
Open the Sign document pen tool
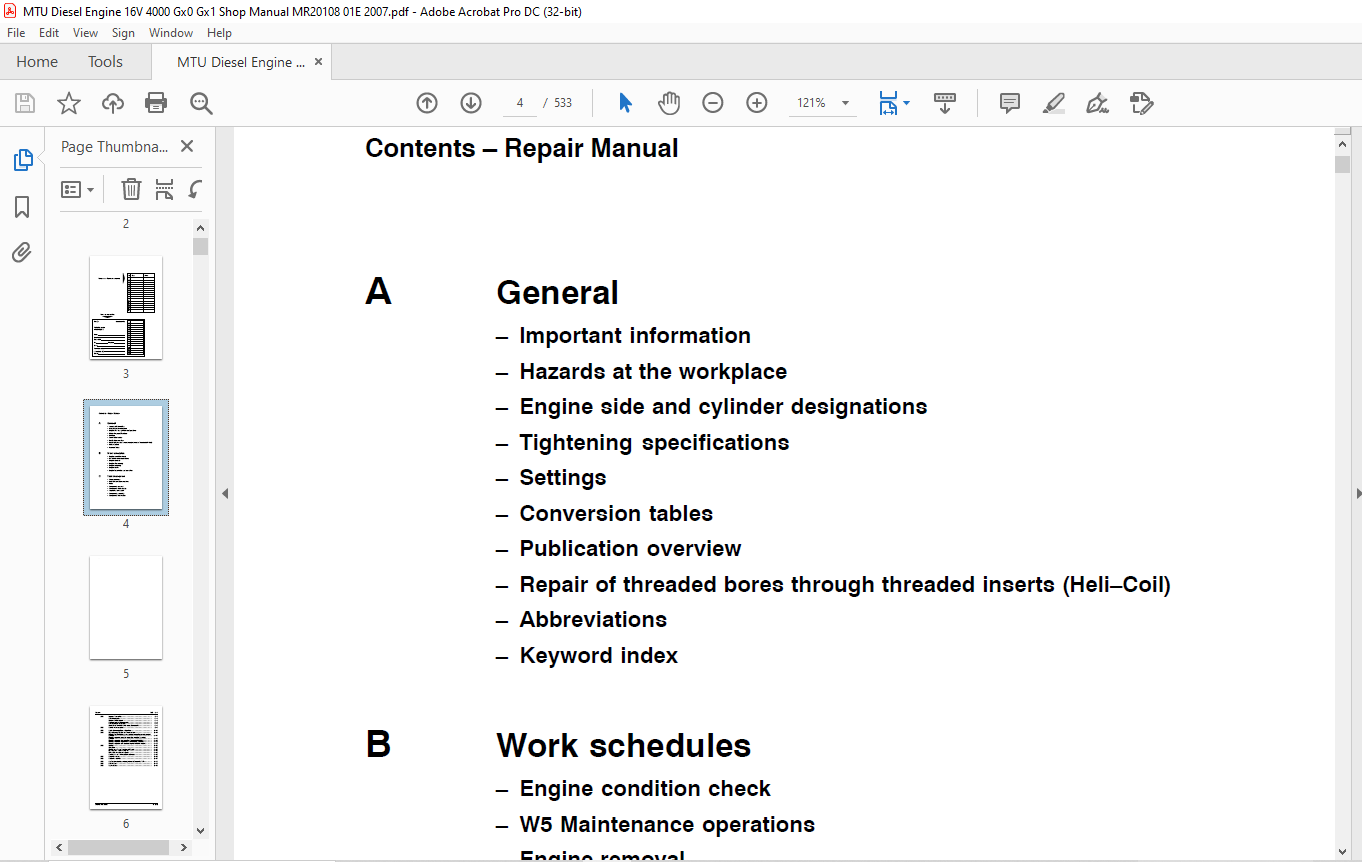point(1097,103)
